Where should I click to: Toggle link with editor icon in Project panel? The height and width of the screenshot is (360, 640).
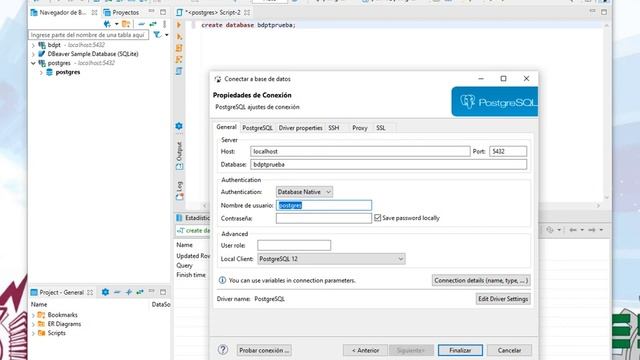tap(140, 292)
